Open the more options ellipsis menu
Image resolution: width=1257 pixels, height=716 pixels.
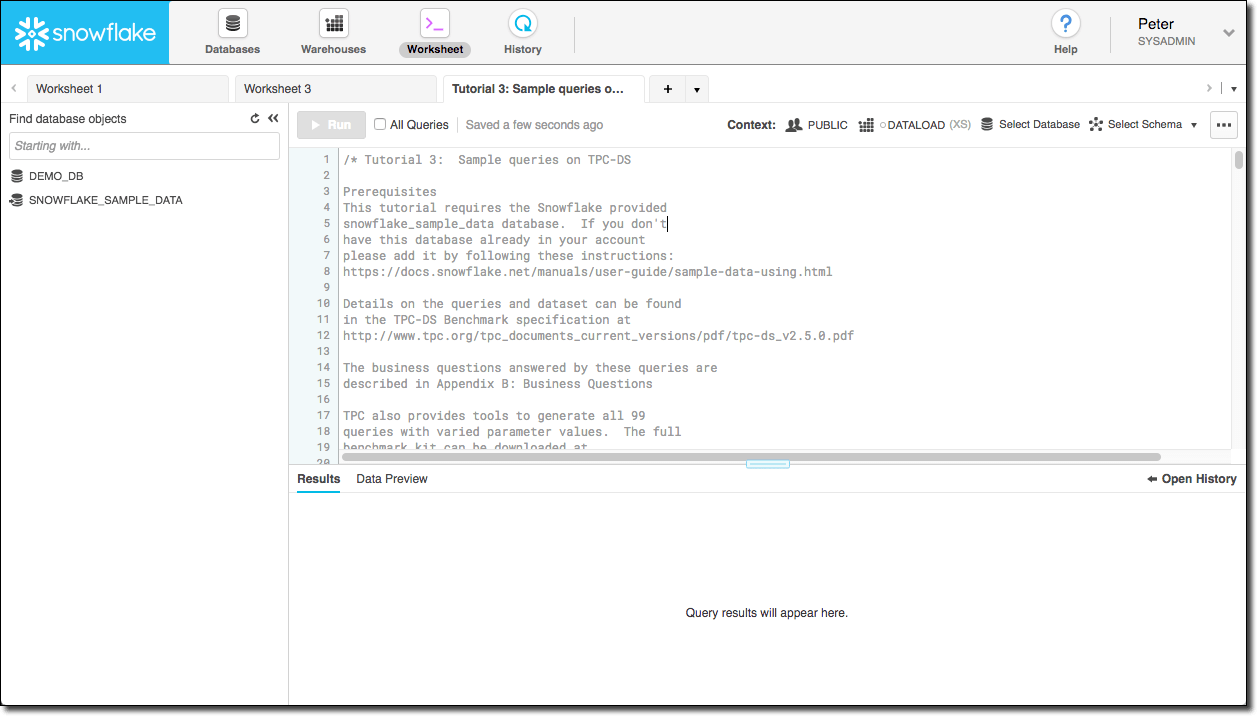pos(1224,125)
